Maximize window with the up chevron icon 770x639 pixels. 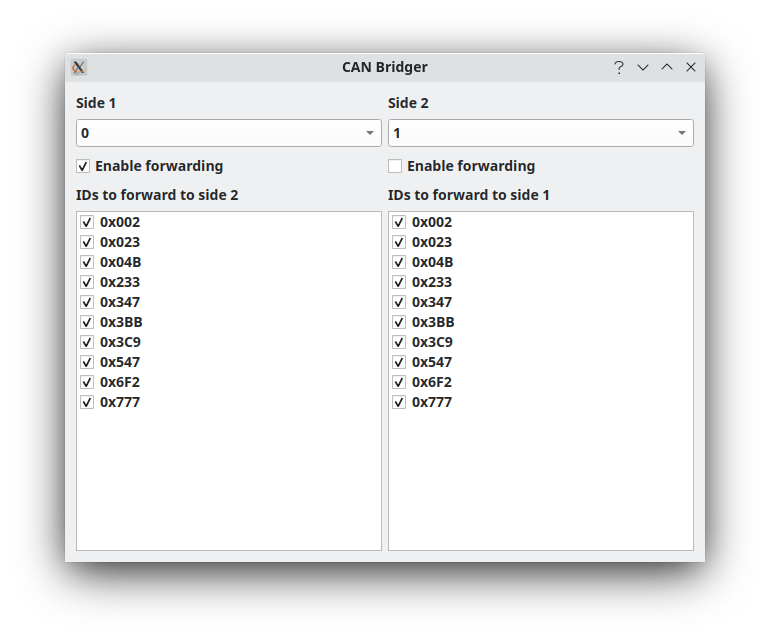[x=667, y=66]
